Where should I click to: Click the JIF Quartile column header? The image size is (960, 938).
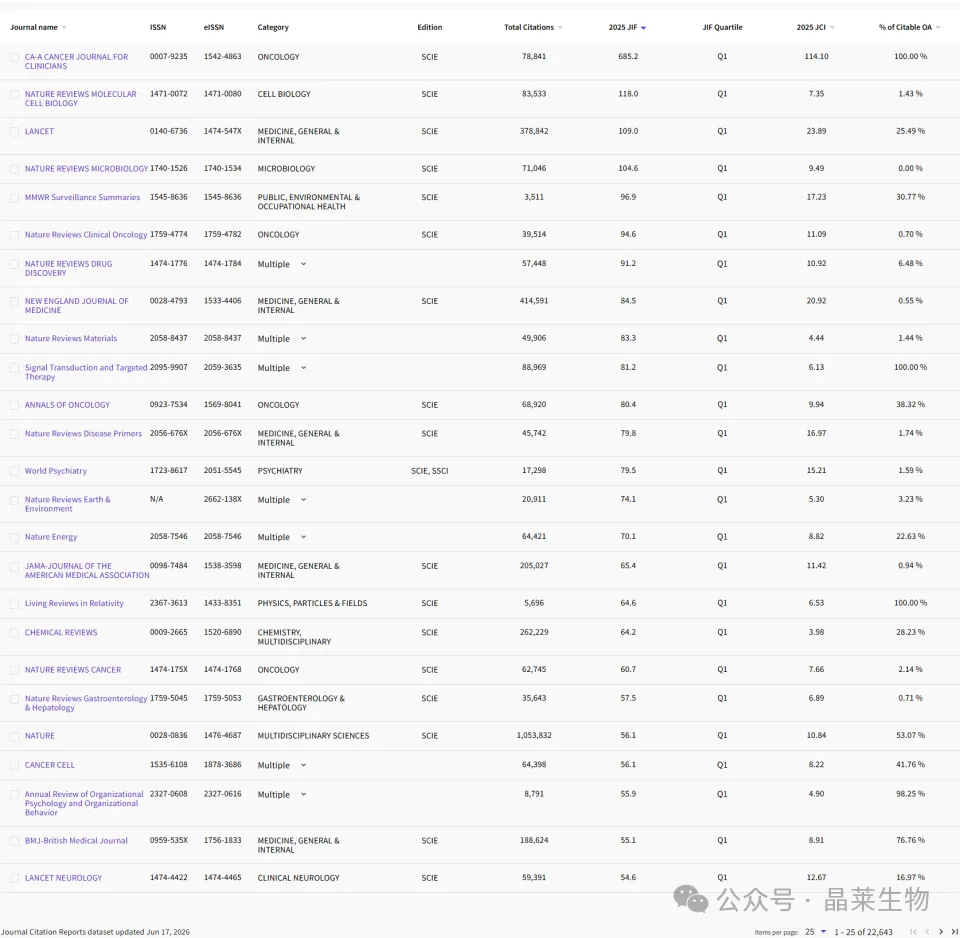tap(722, 28)
